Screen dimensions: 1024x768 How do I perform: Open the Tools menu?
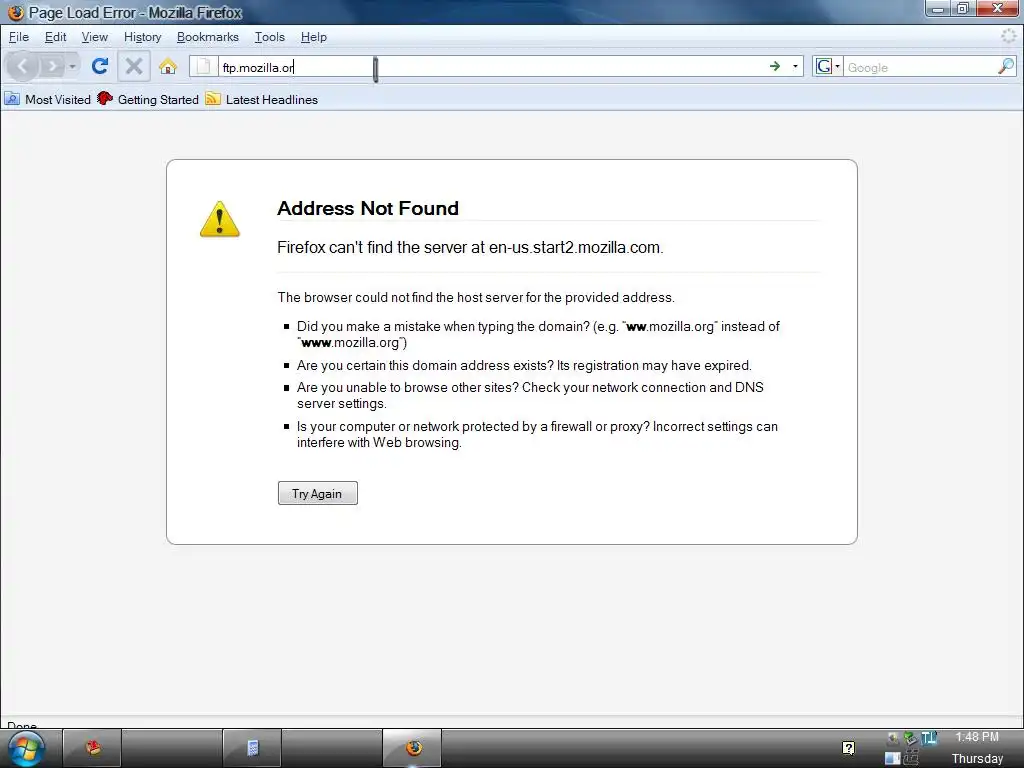pos(270,37)
